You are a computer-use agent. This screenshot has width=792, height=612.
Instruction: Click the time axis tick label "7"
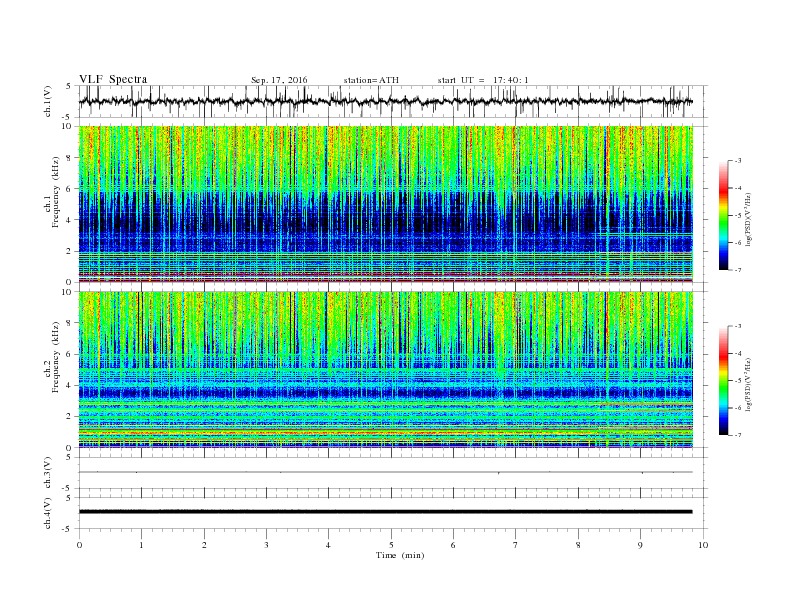click(516, 545)
